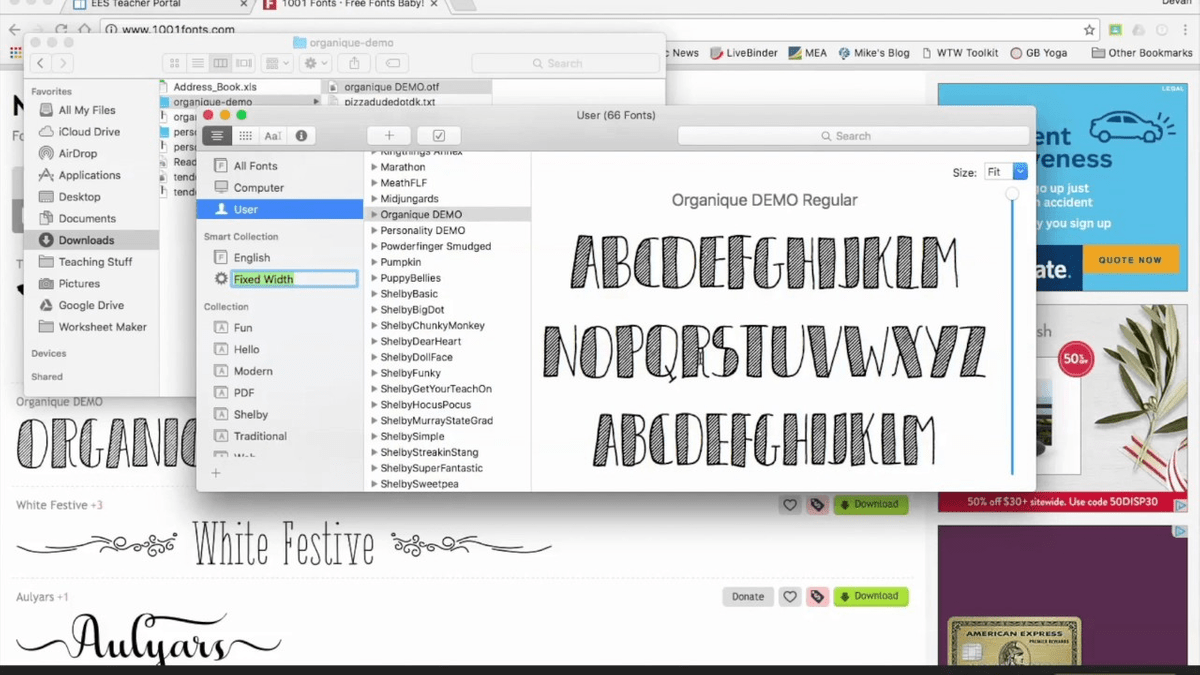Click the heart icon beside White Festive
The height and width of the screenshot is (675, 1200).
tap(790, 505)
